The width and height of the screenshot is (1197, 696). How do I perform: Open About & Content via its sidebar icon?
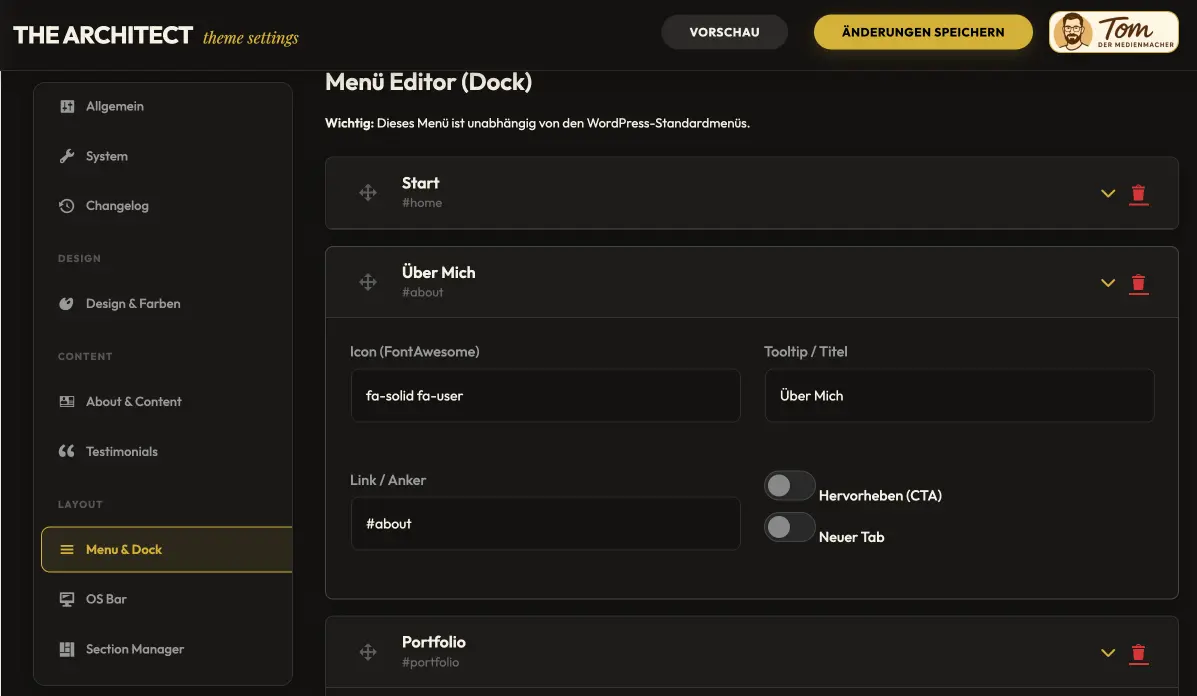tap(67, 401)
